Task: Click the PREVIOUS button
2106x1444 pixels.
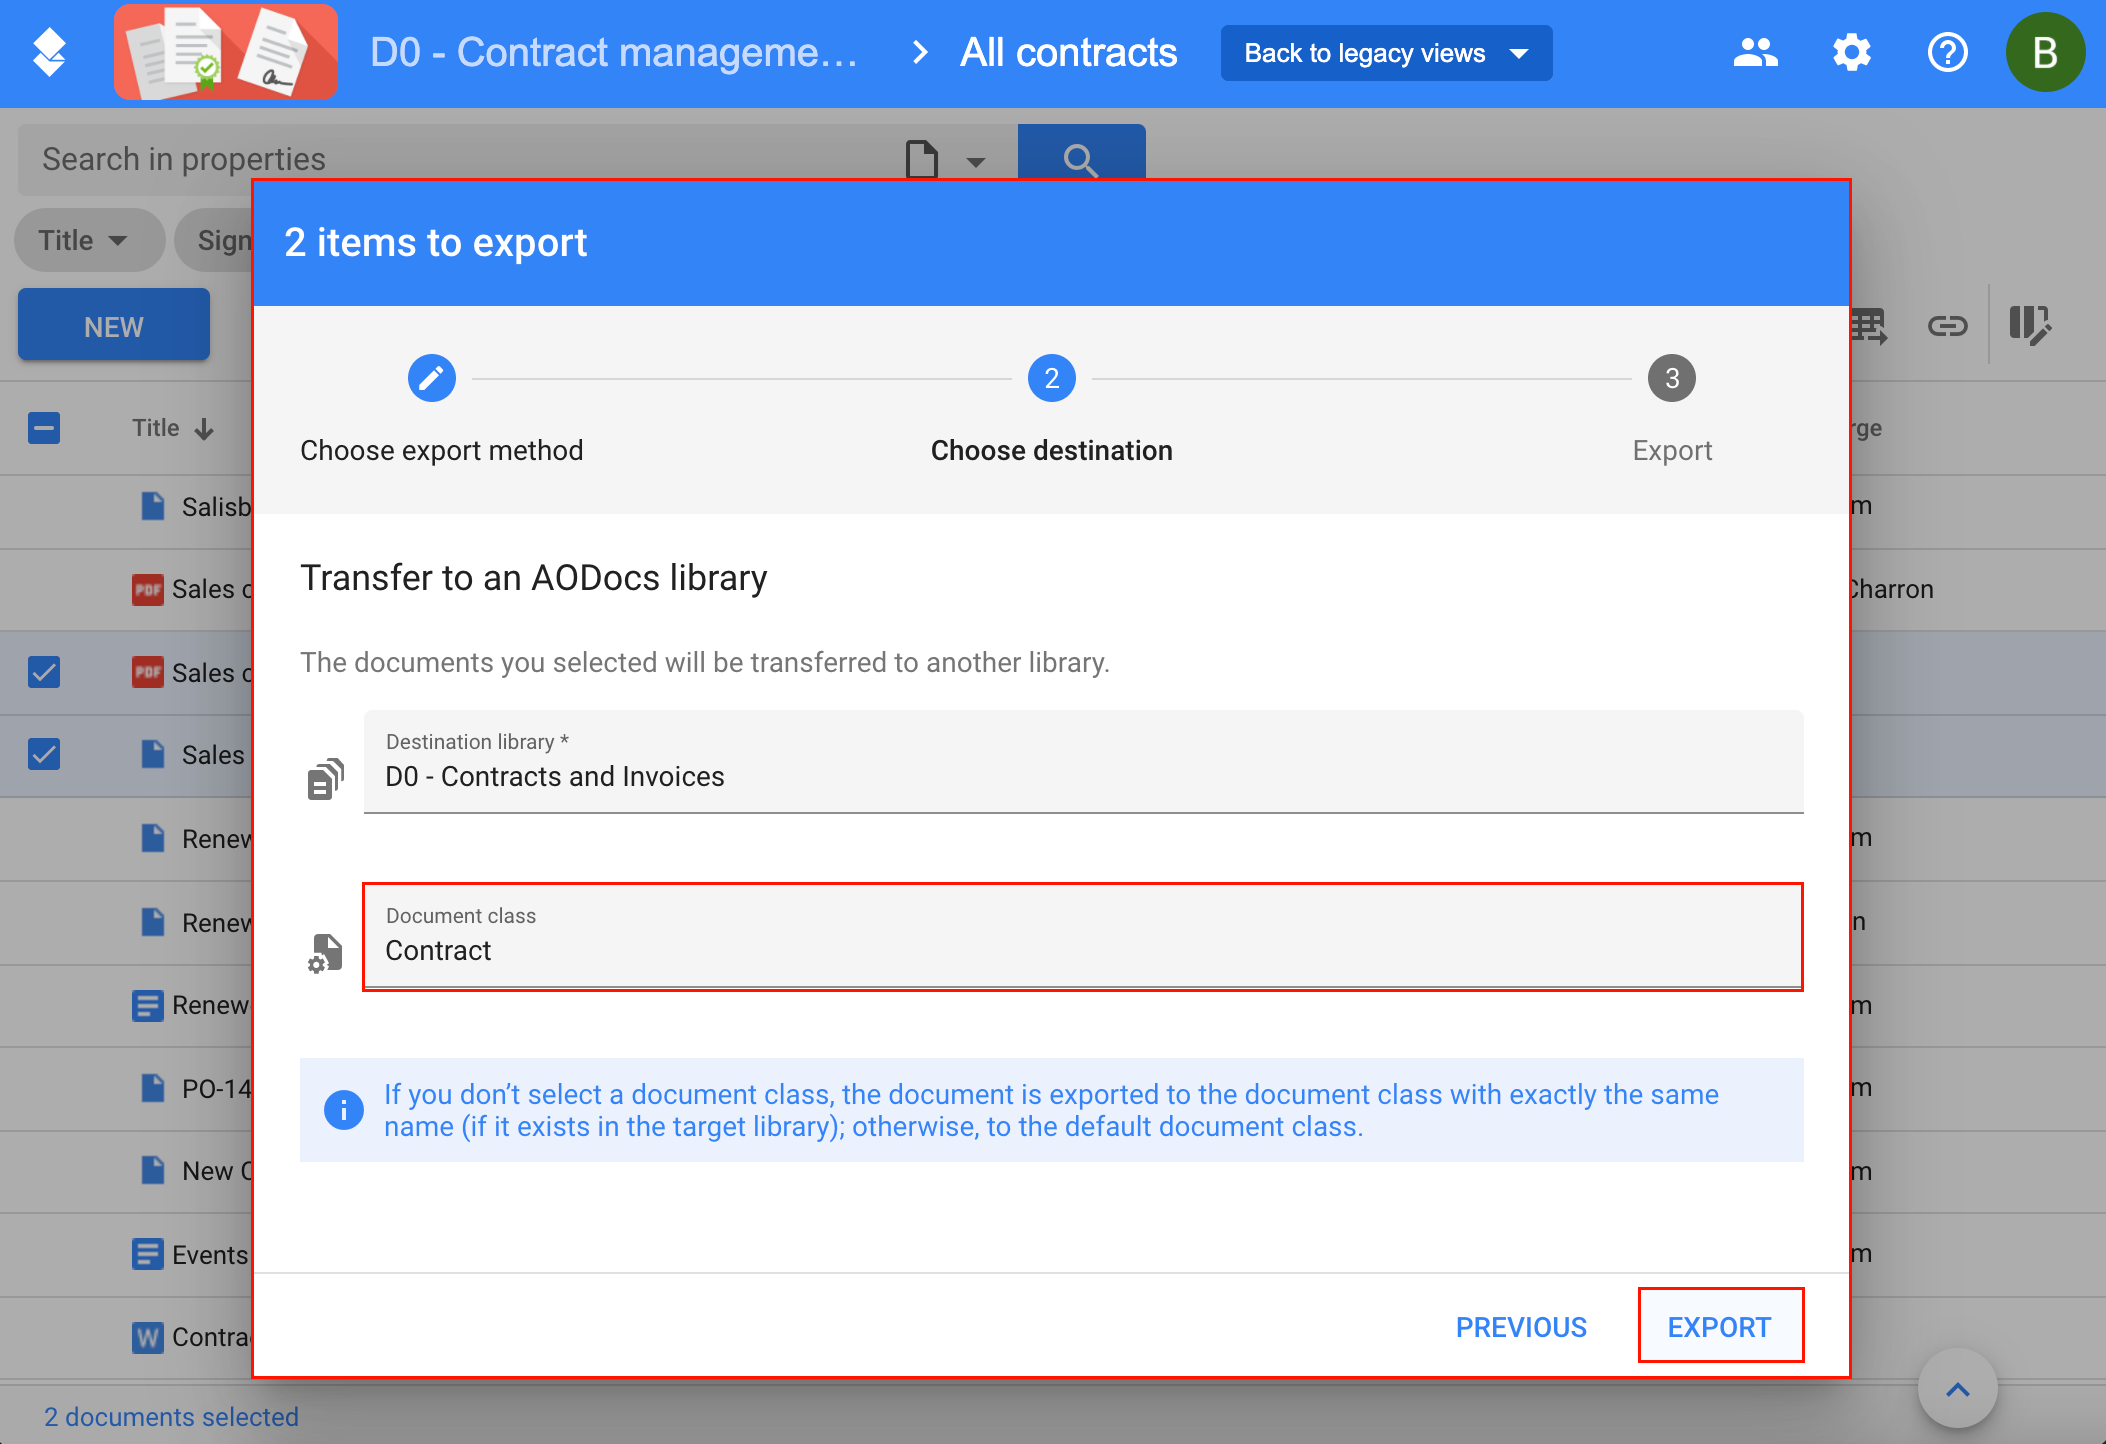Action: point(1521,1327)
